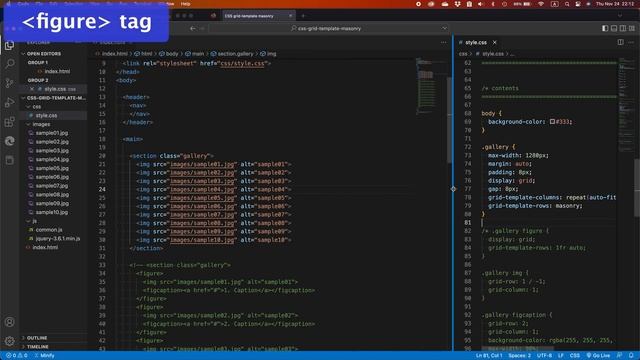Change the UTF-8 encoding in status bar
This screenshot has width=640, height=360.
544,356
